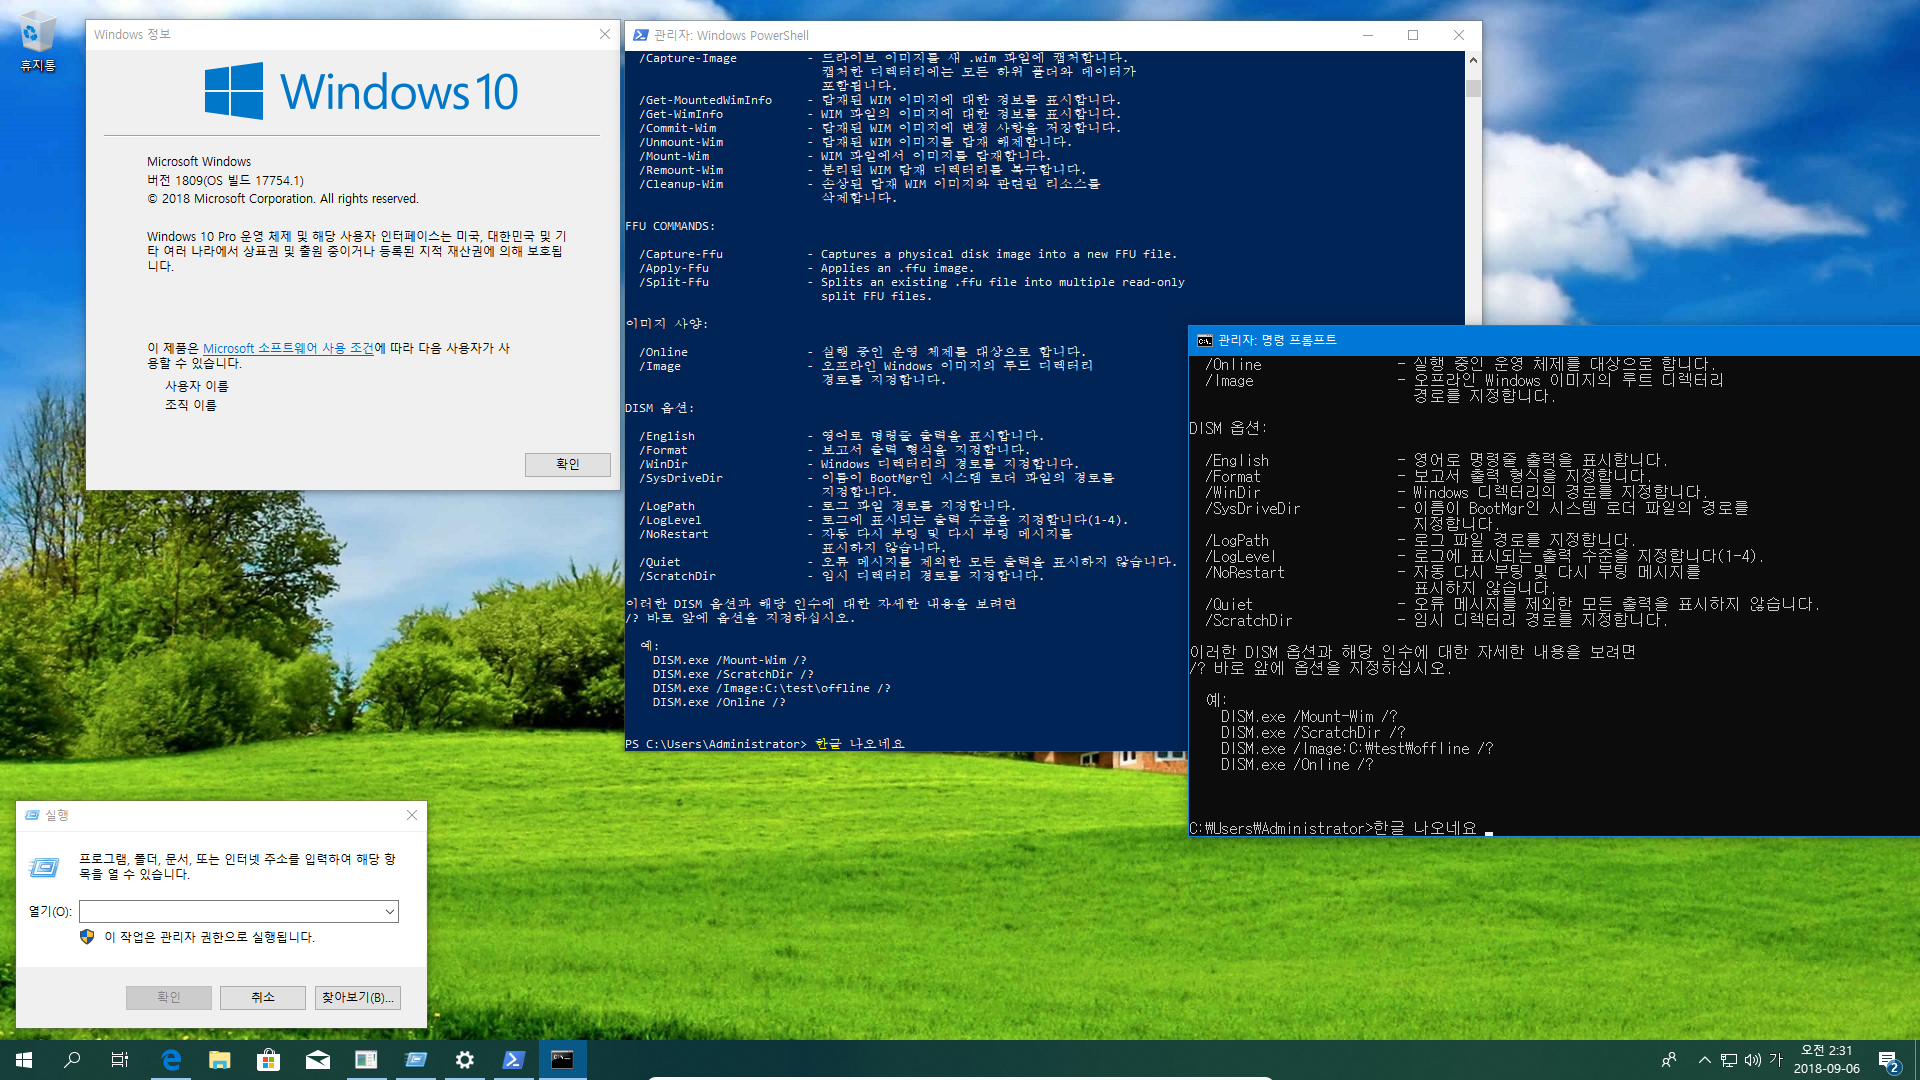Click 찾아보기(B)... button in Run dialog

[357, 997]
